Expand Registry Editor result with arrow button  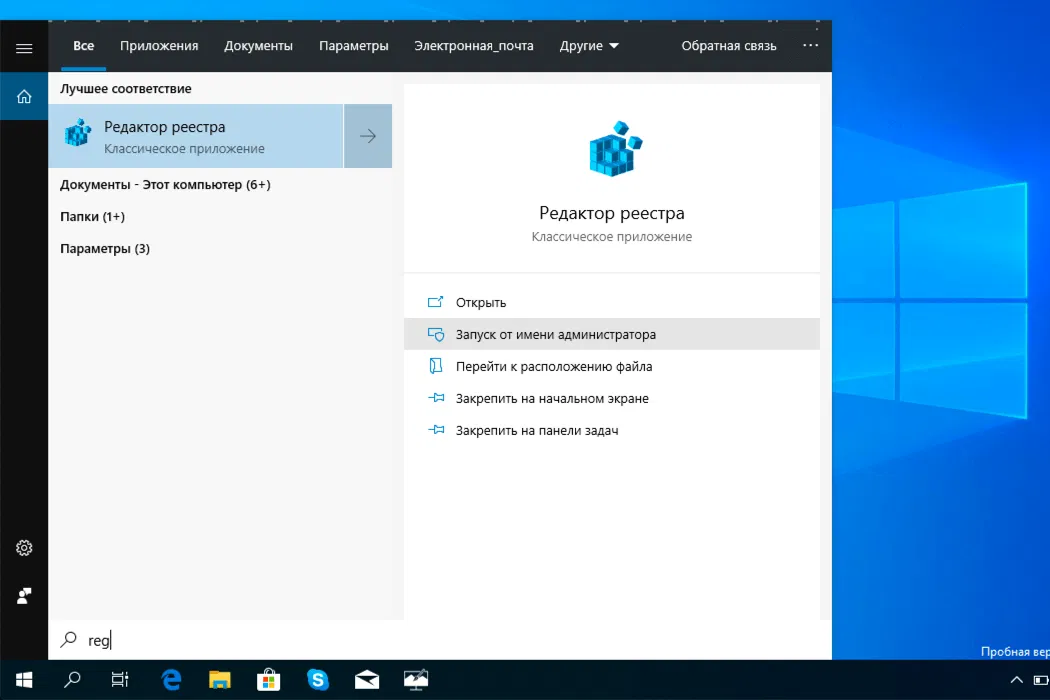point(368,136)
